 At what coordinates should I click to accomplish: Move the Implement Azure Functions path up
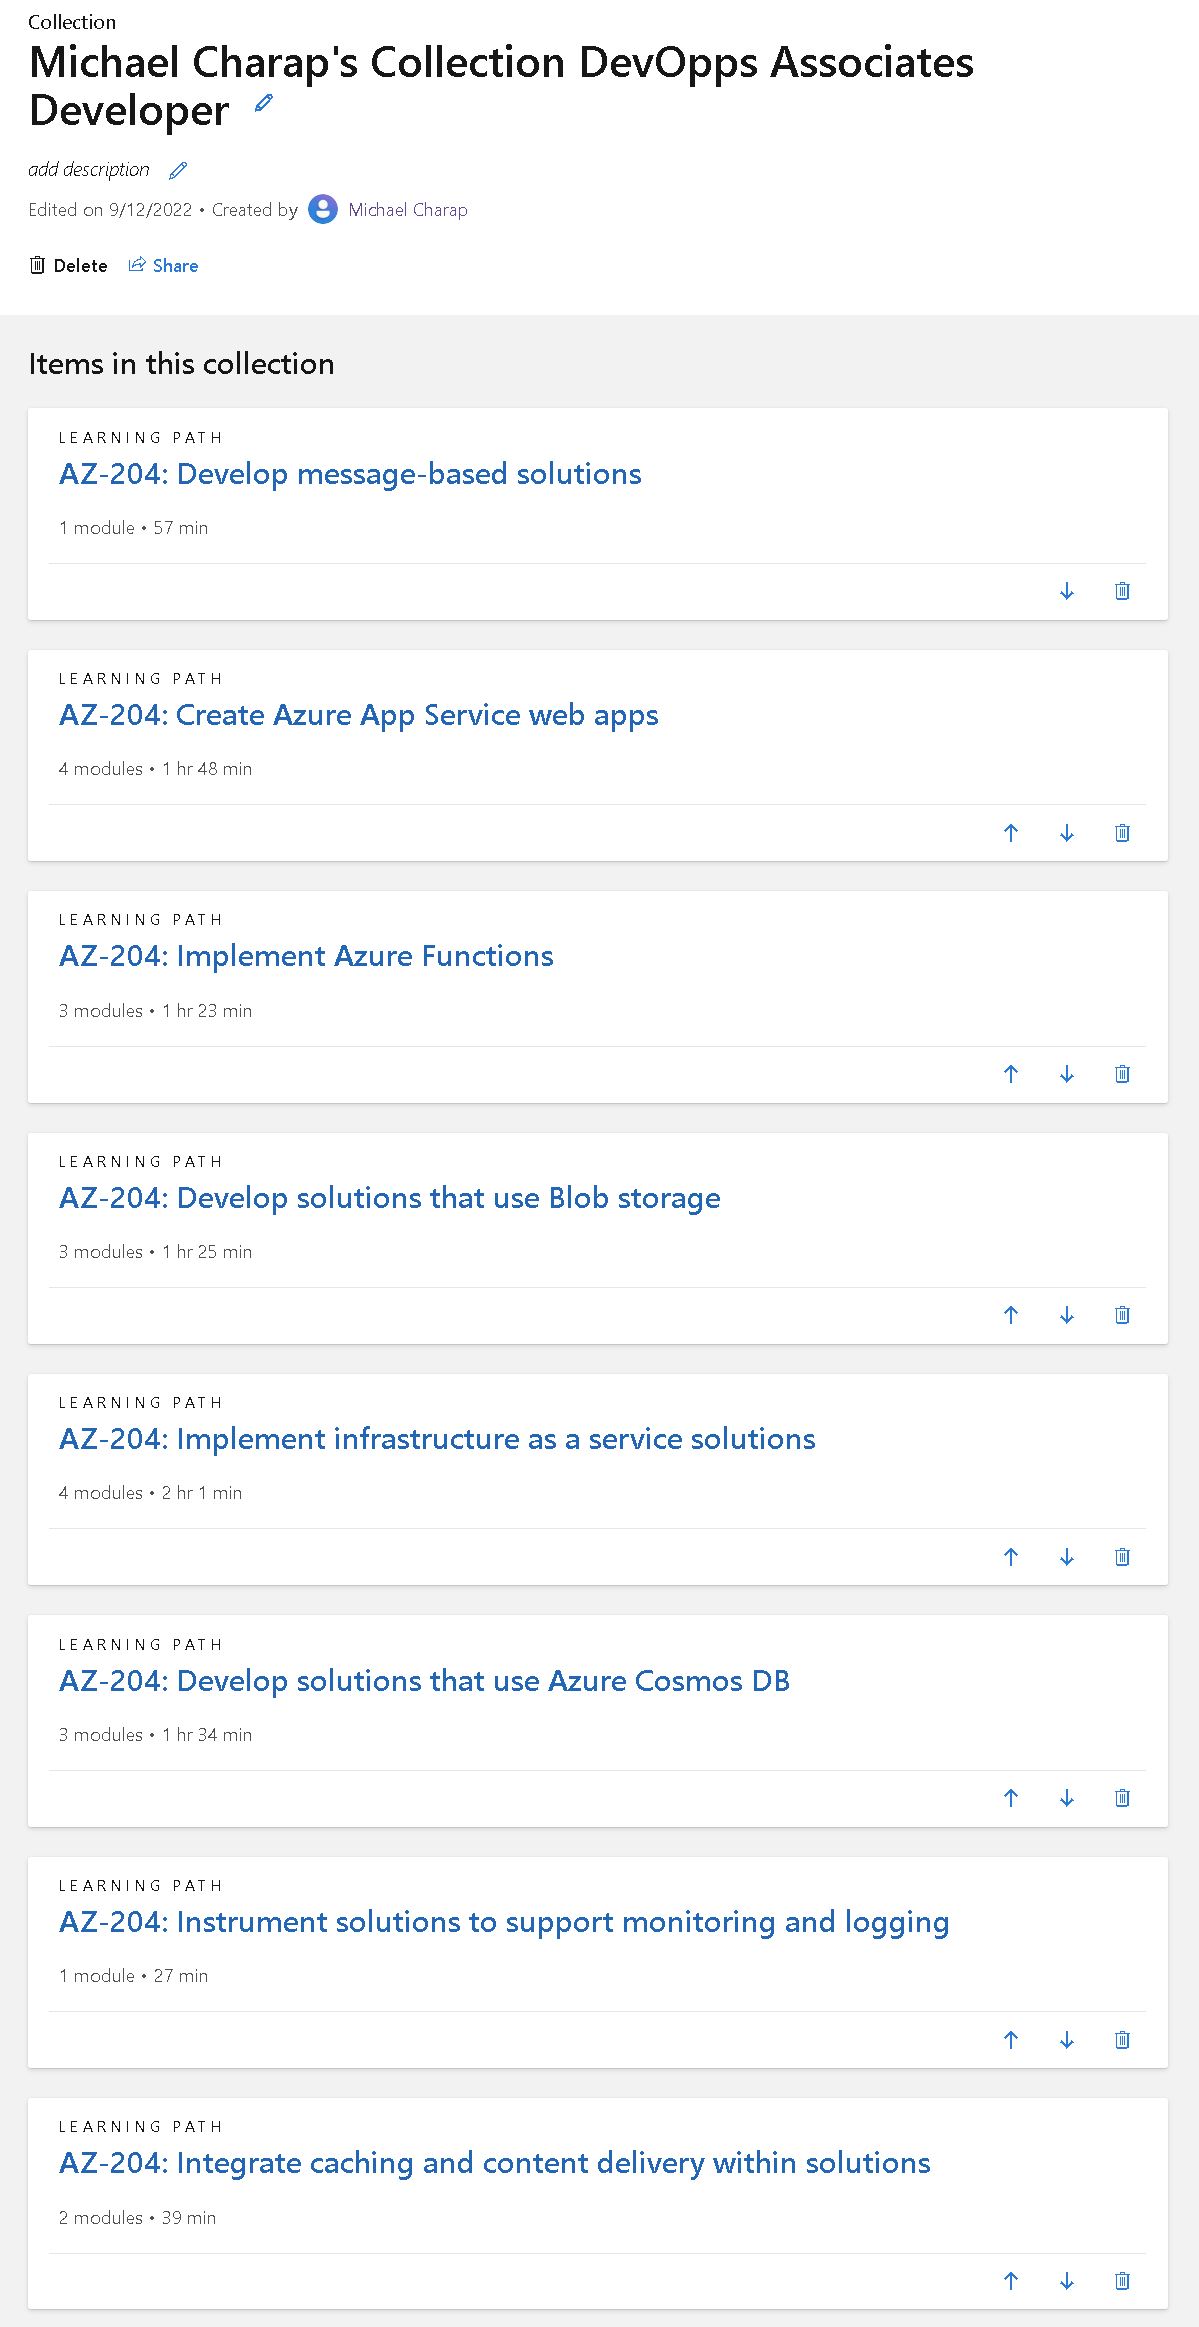pos(1011,1074)
